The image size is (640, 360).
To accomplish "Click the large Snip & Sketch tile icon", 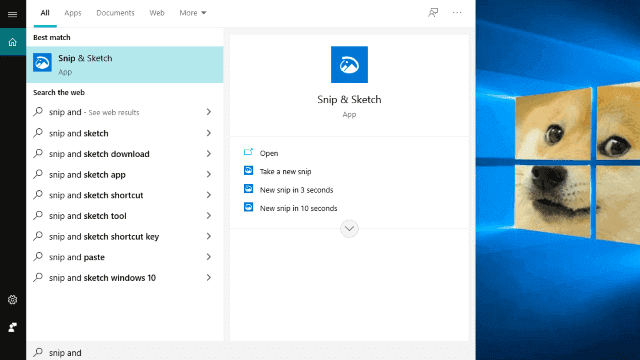I will coord(349,64).
